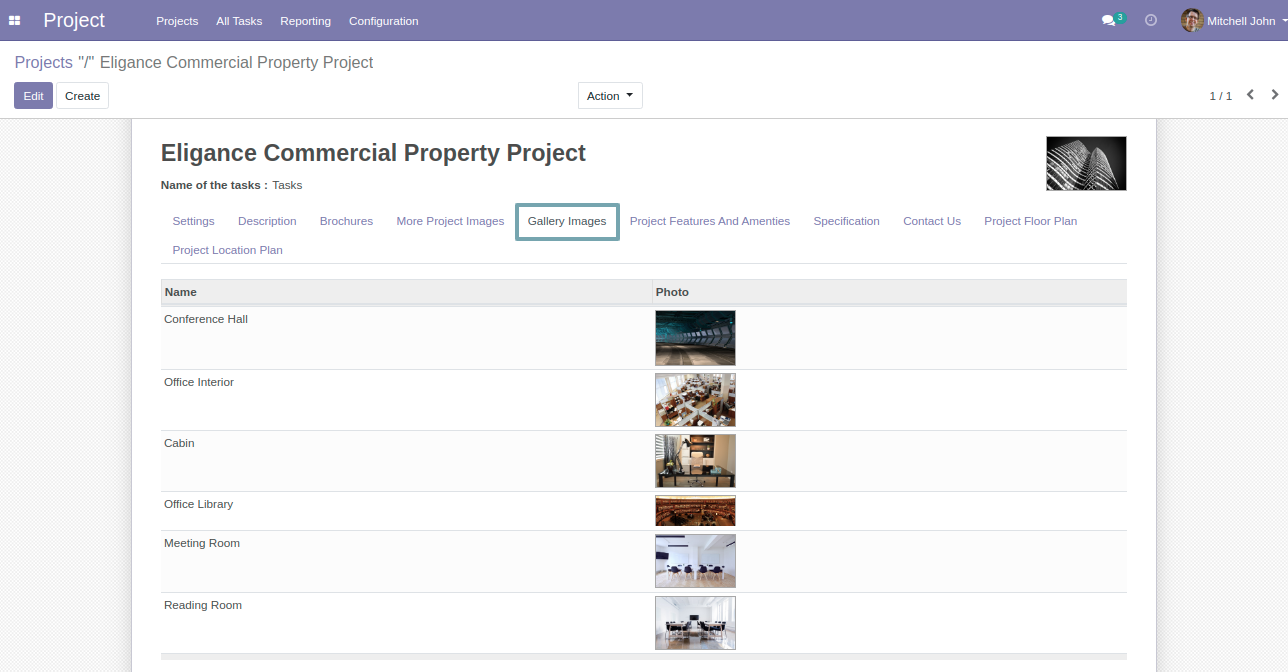The width and height of the screenshot is (1288, 672).
Task: Open the Projects menu
Action: point(177,21)
